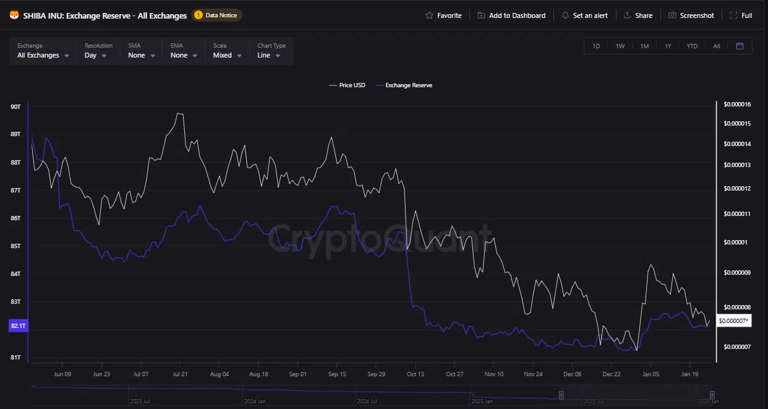Click the $0.000007 current price label
The image size is (768, 409).
pyautogui.click(x=734, y=321)
